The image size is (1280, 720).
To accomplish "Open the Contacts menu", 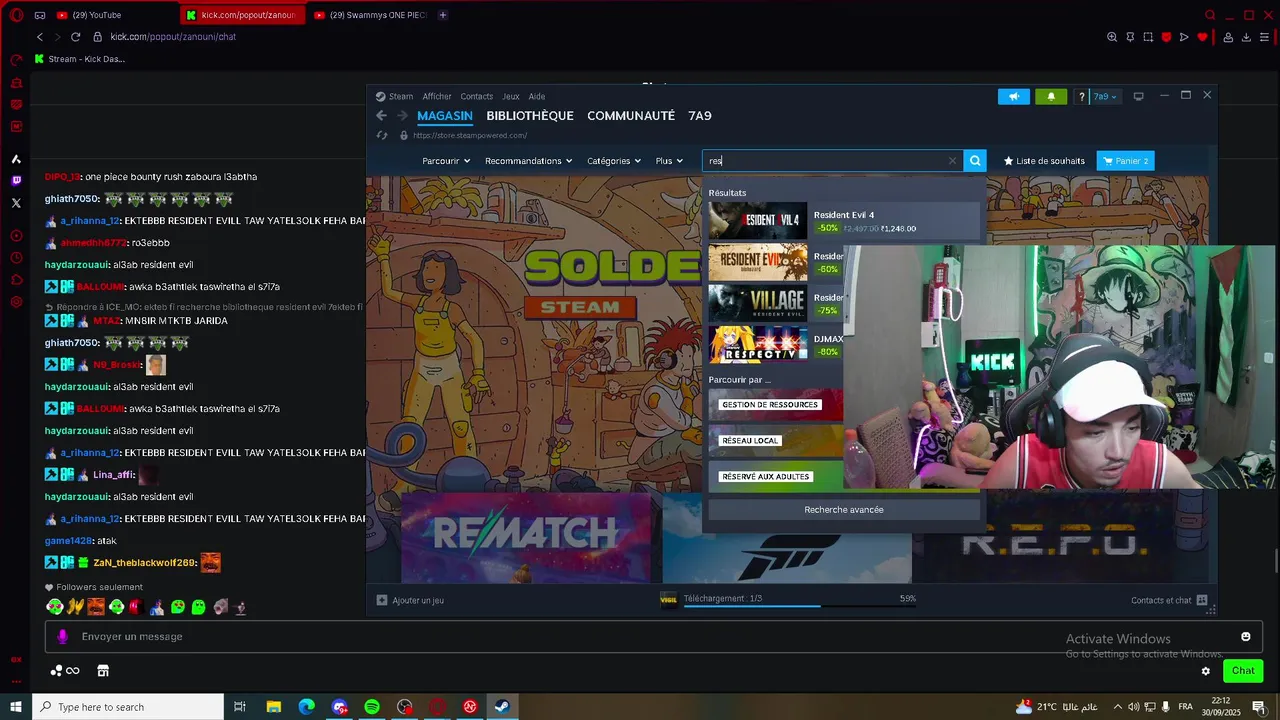I will coord(476,96).
